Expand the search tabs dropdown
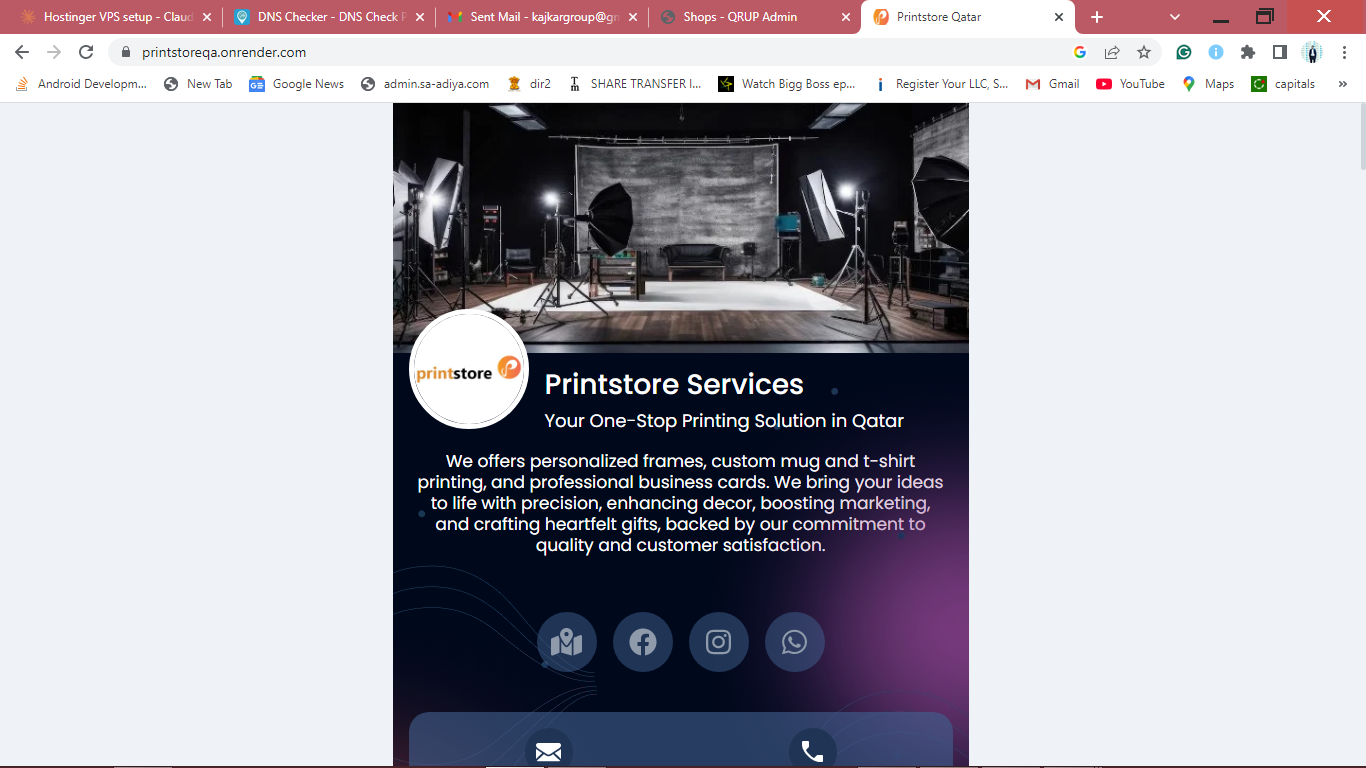Image resolution: width=1366 pixels, height=768 pixels. (1175, 17)
